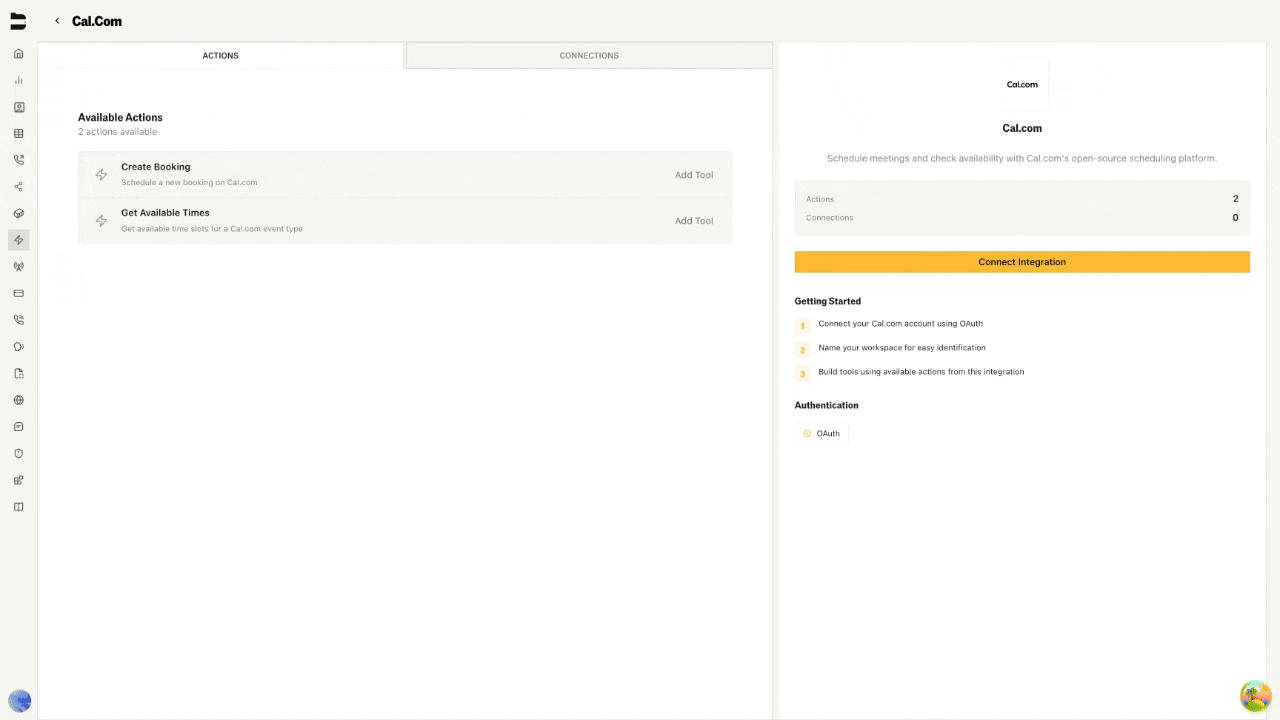Open the share nodes sidebar icon

pos(18,187)
